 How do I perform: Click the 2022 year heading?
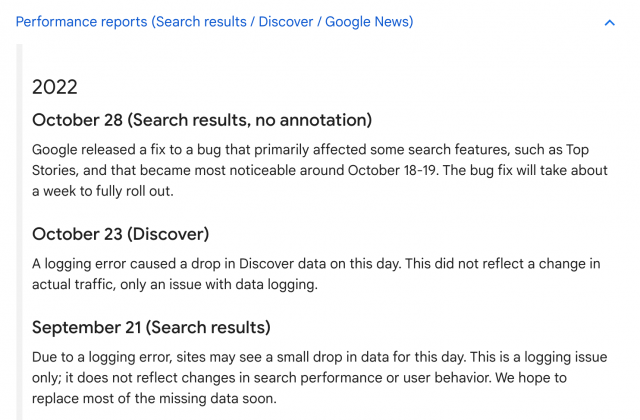click(55, 87)
